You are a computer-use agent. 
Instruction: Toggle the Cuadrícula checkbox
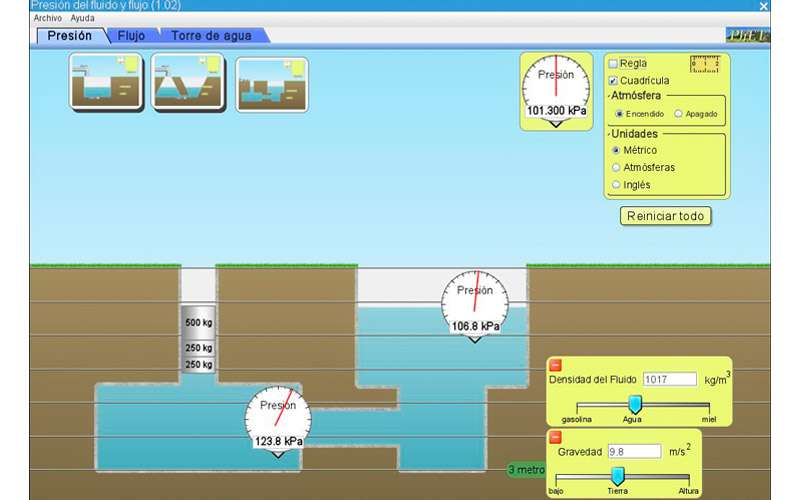click(x=614, y=80)
